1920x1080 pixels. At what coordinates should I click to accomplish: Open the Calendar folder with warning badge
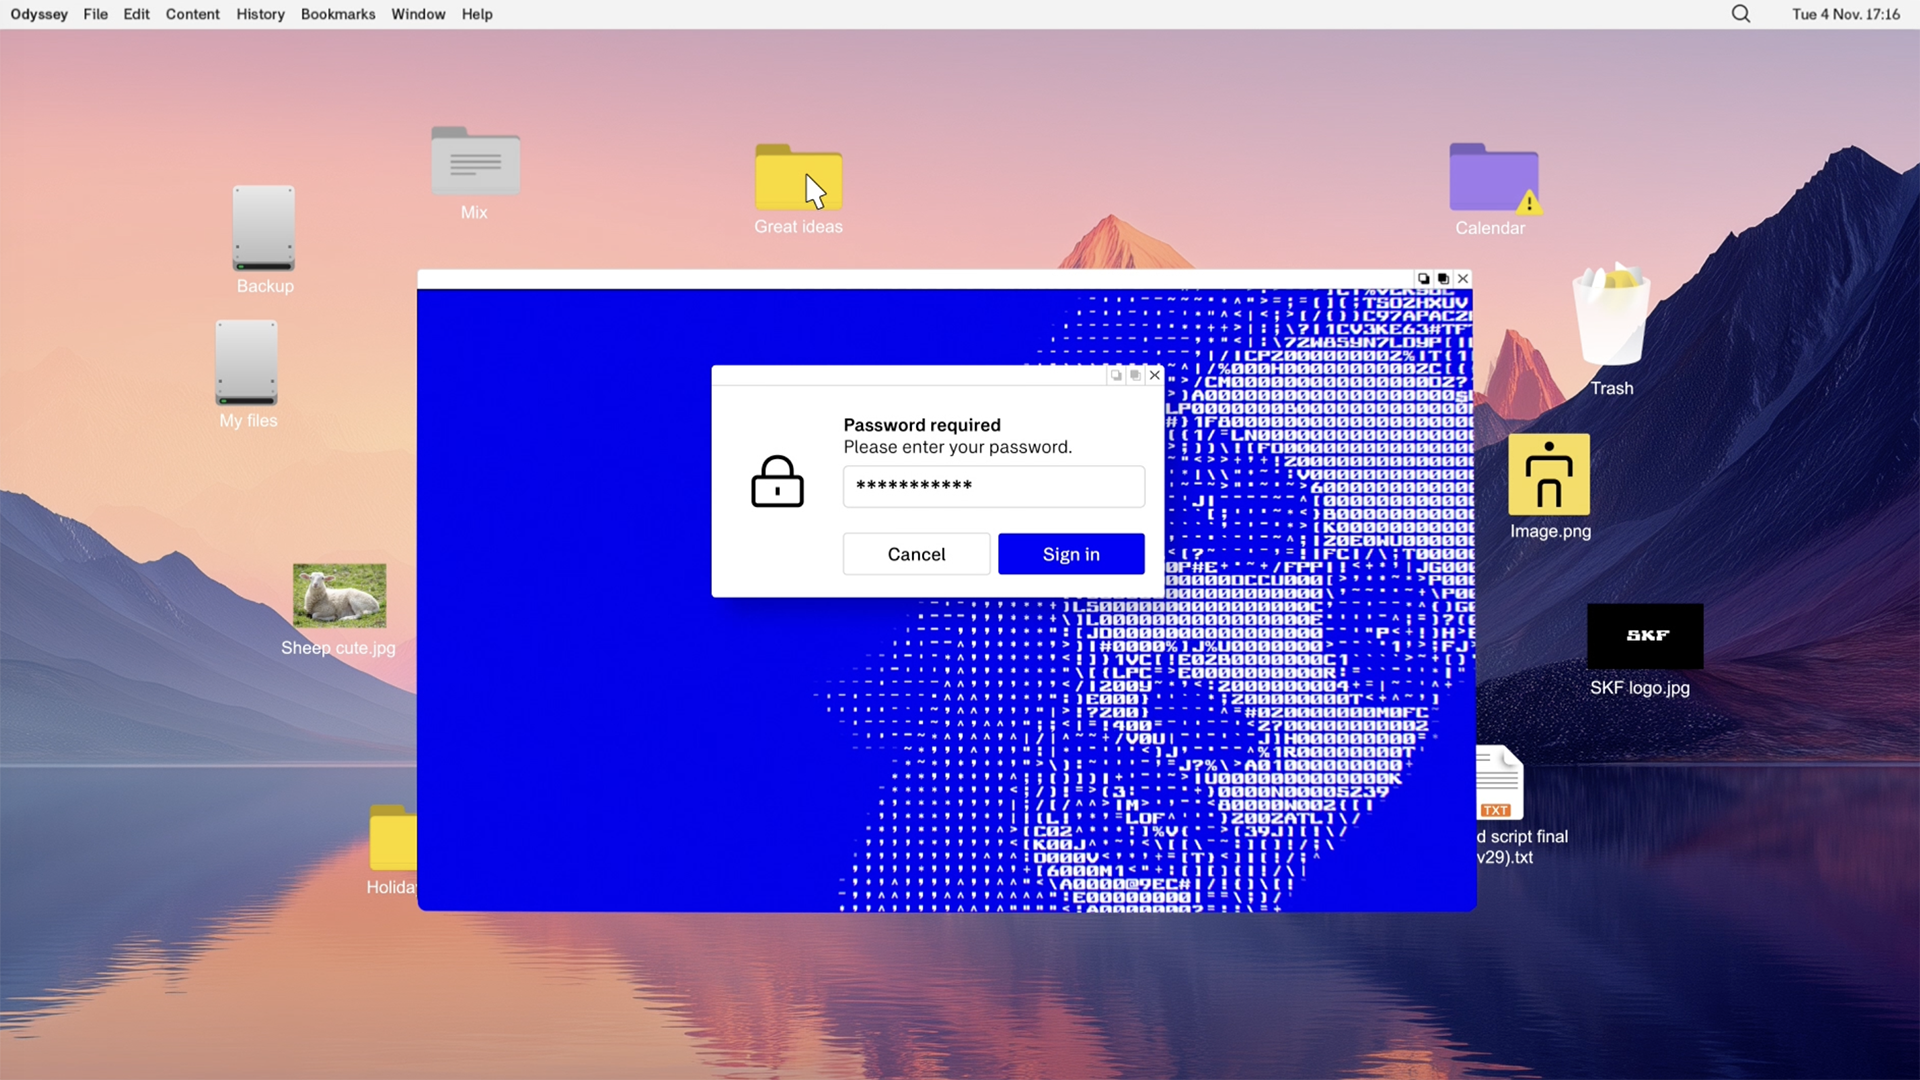1493,180
